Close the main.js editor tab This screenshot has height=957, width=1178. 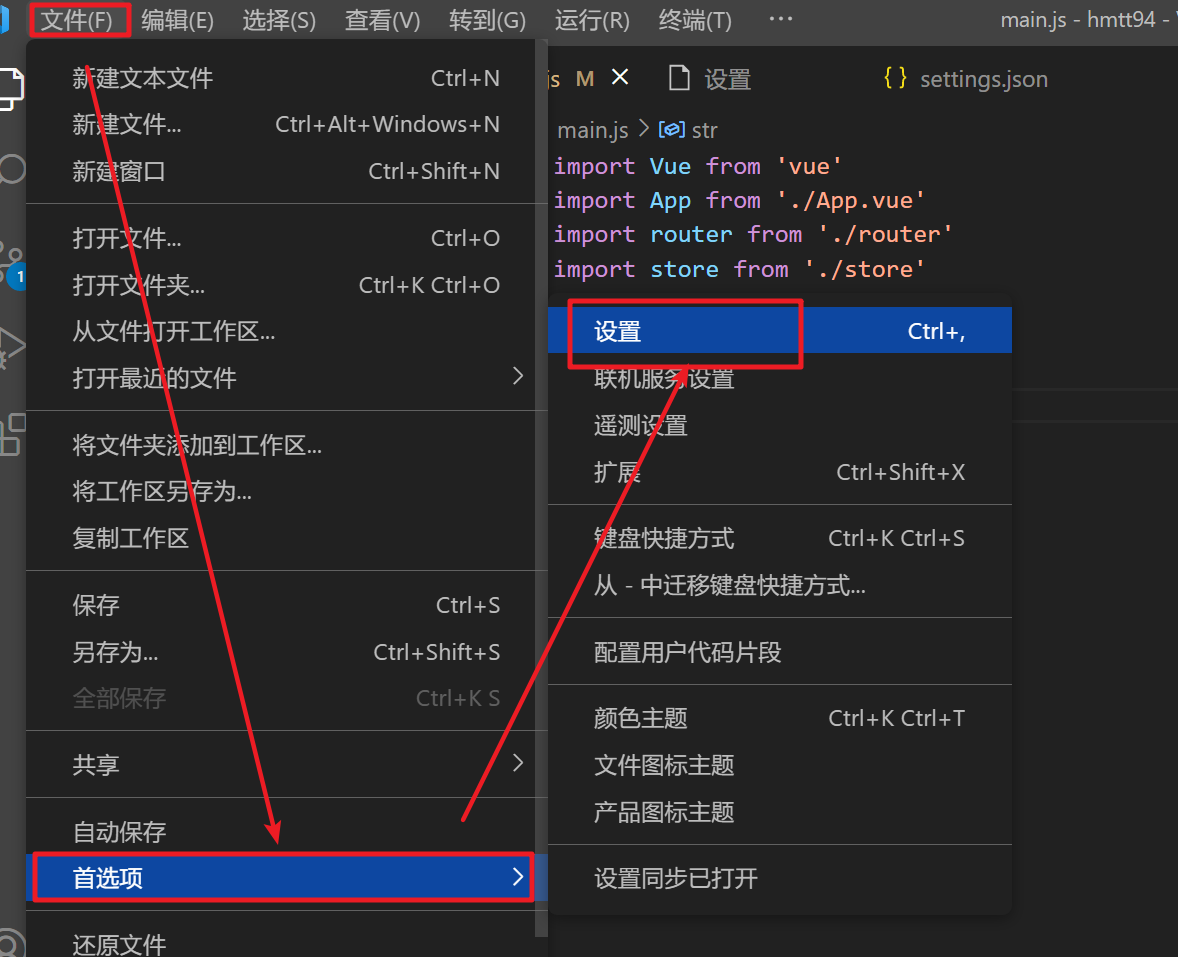click(x=620, y=78)
